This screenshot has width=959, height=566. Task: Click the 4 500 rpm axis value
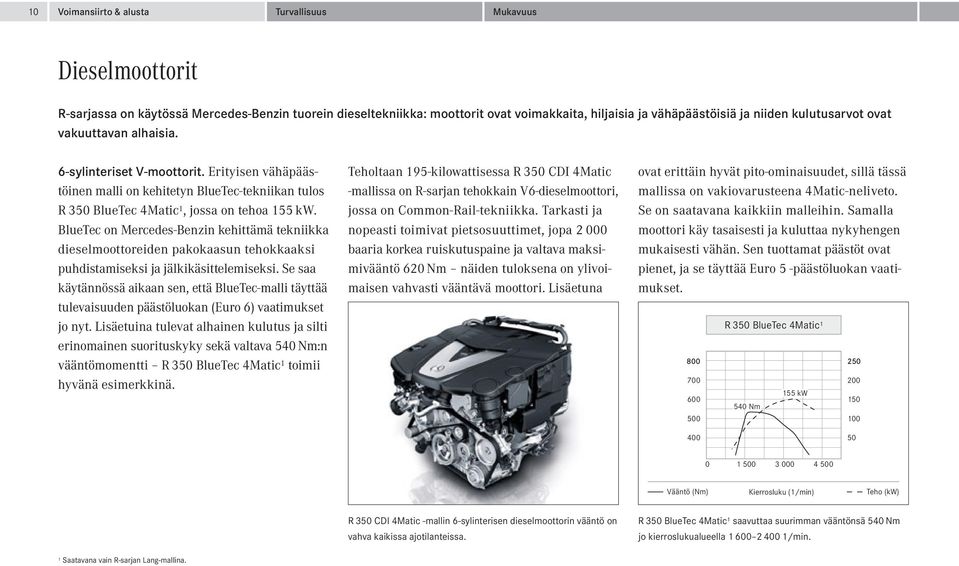tap(823, 464)
